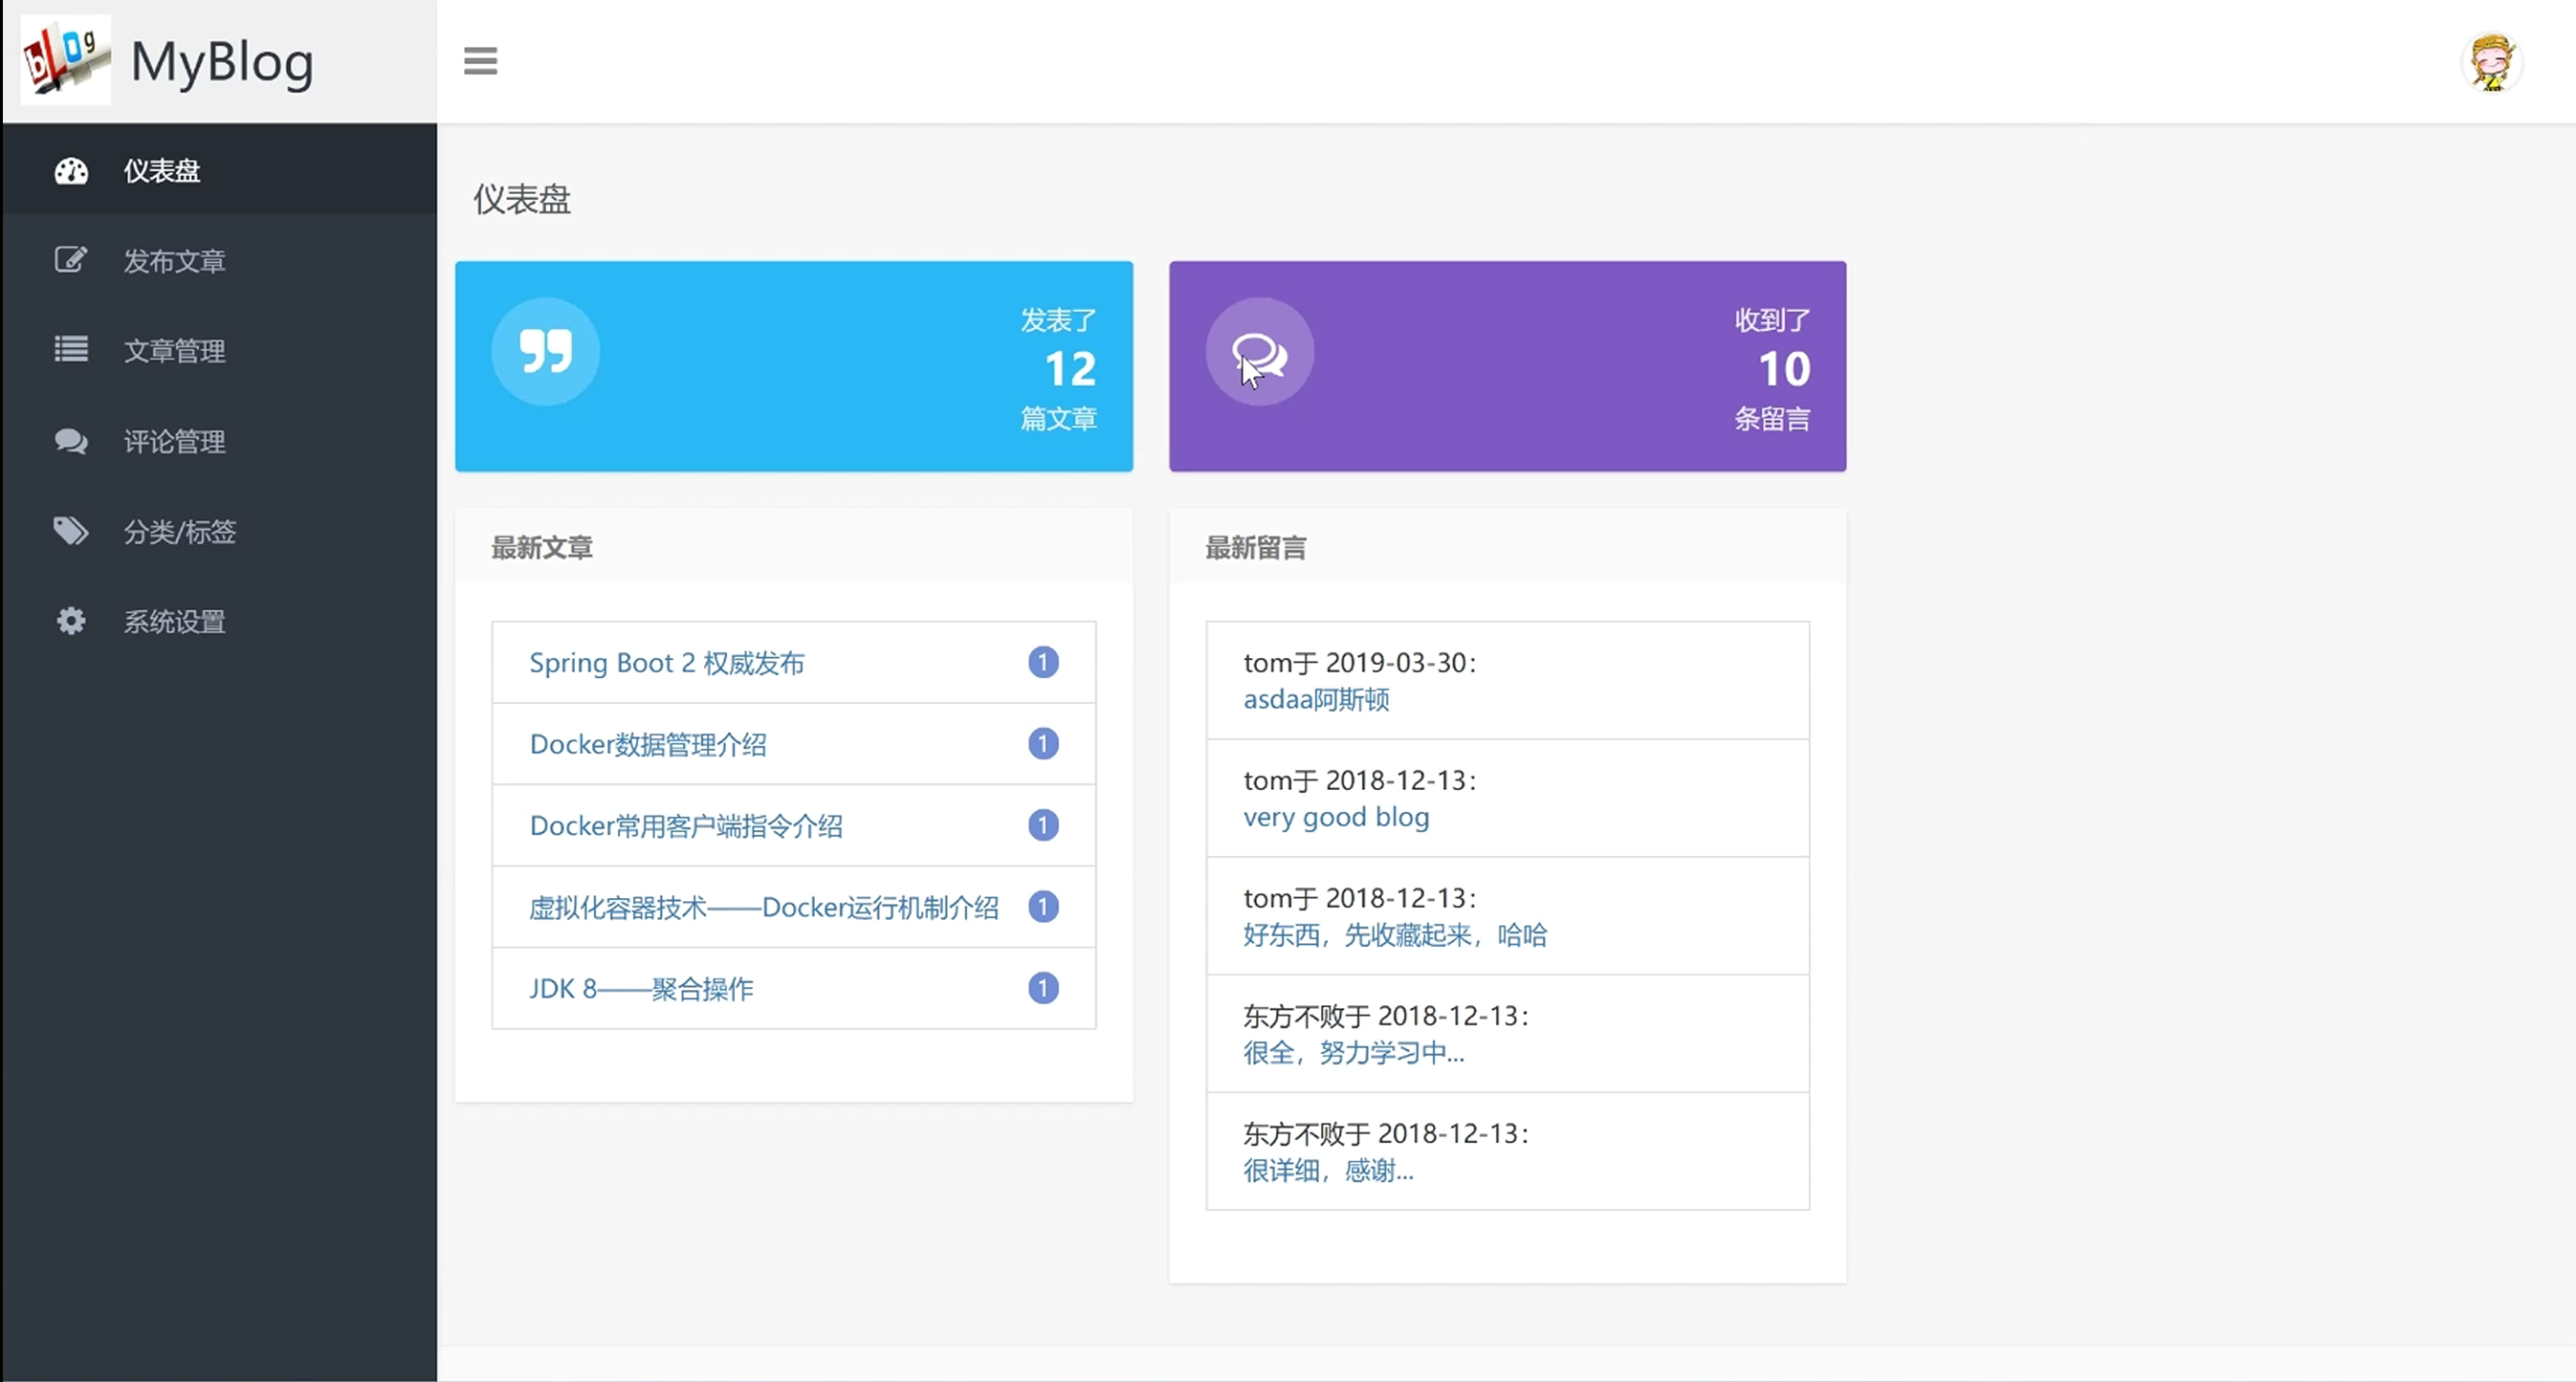Image resolution: width=2576 pixels, height=1382 pixels.
Task: Click the comment management speech bubbles icon
Action: click(71, 441)
